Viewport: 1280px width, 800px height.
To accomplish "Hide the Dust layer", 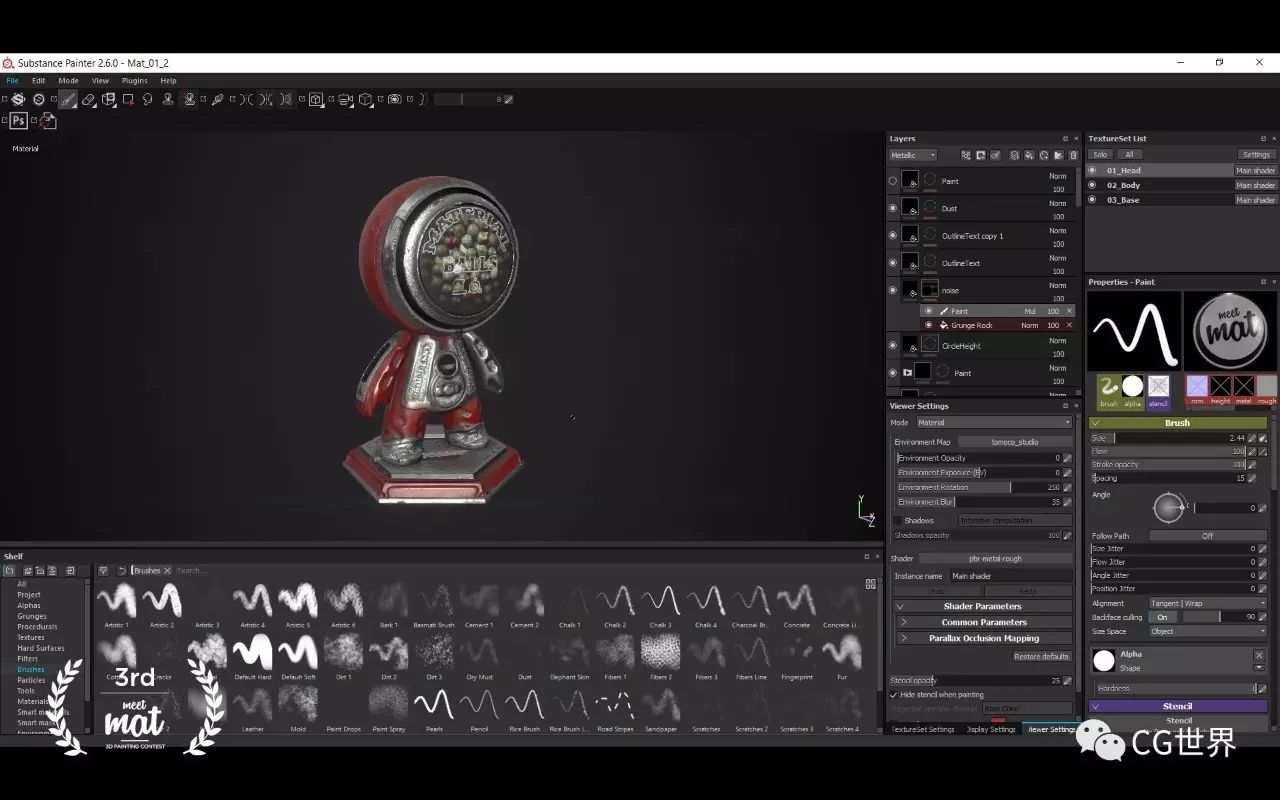I will coord(893,208).
